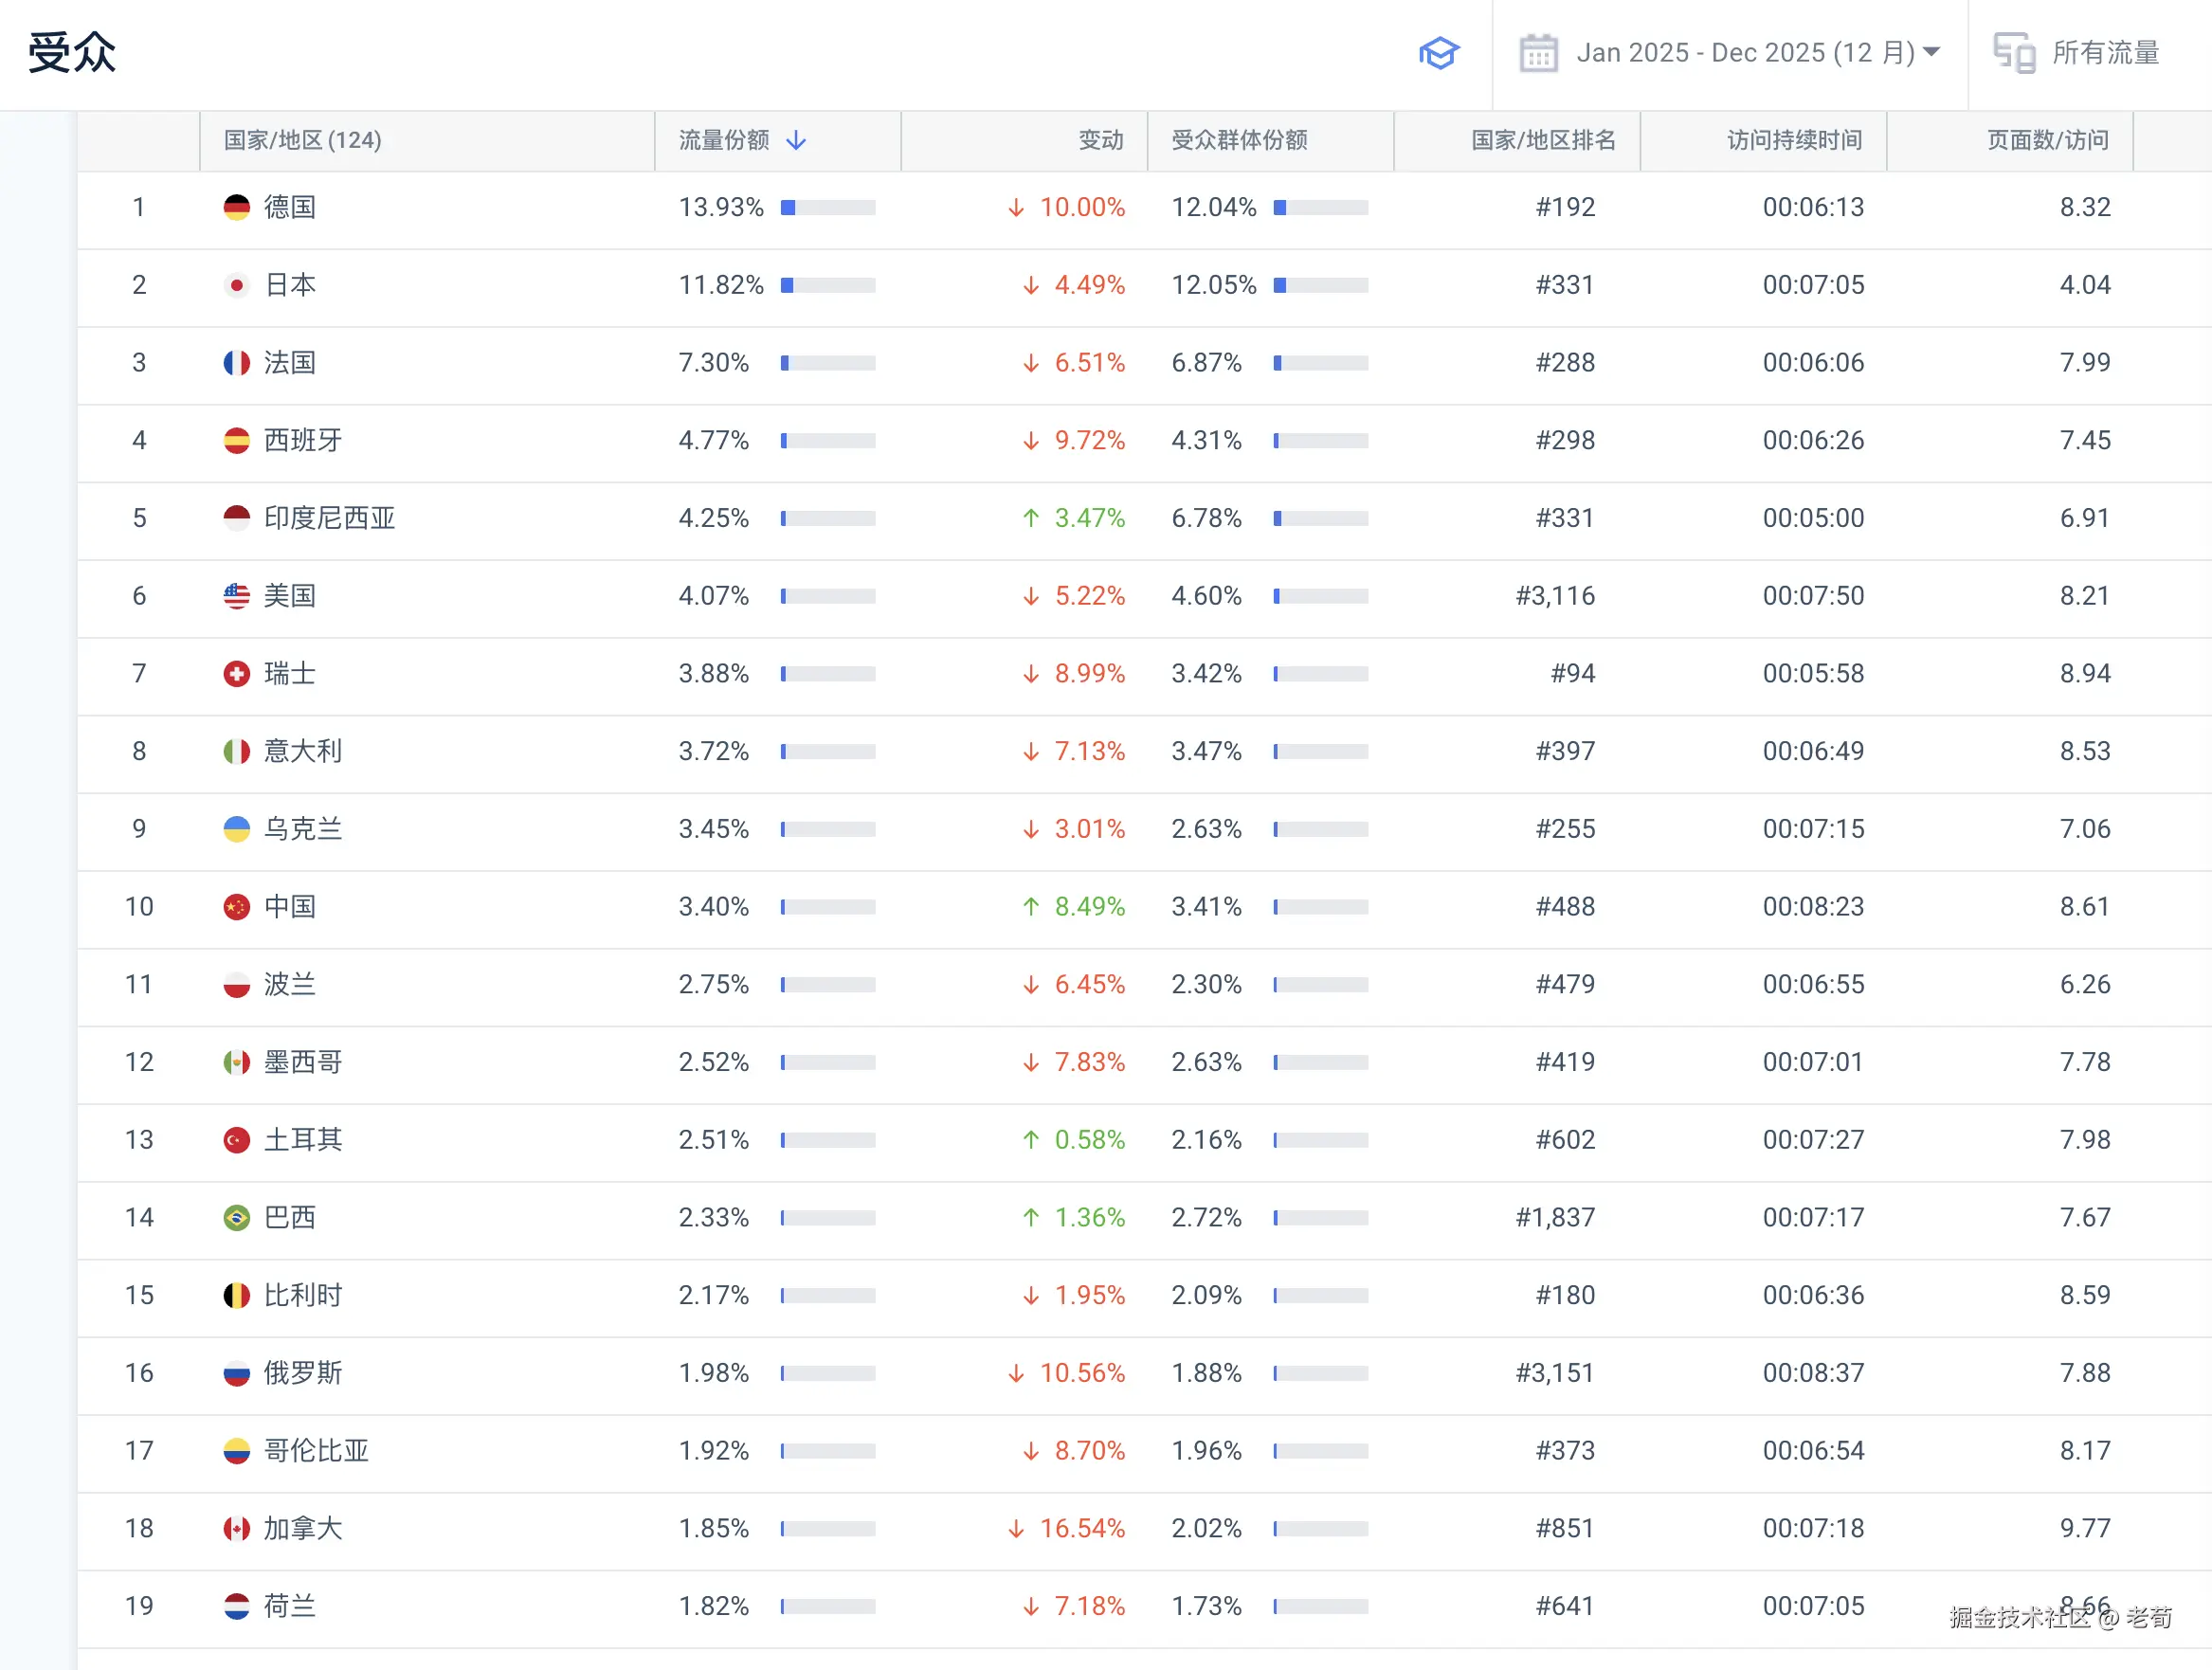Click the Brazil flag icon

click(236, 1217)
